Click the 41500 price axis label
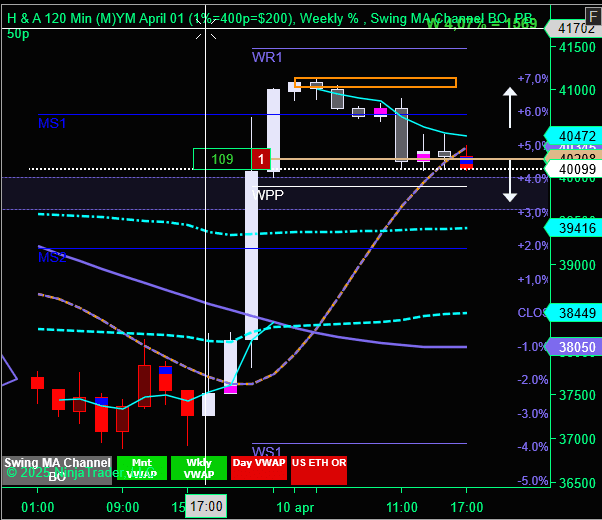This screenshot has height=520, width=602. point(577,47)
